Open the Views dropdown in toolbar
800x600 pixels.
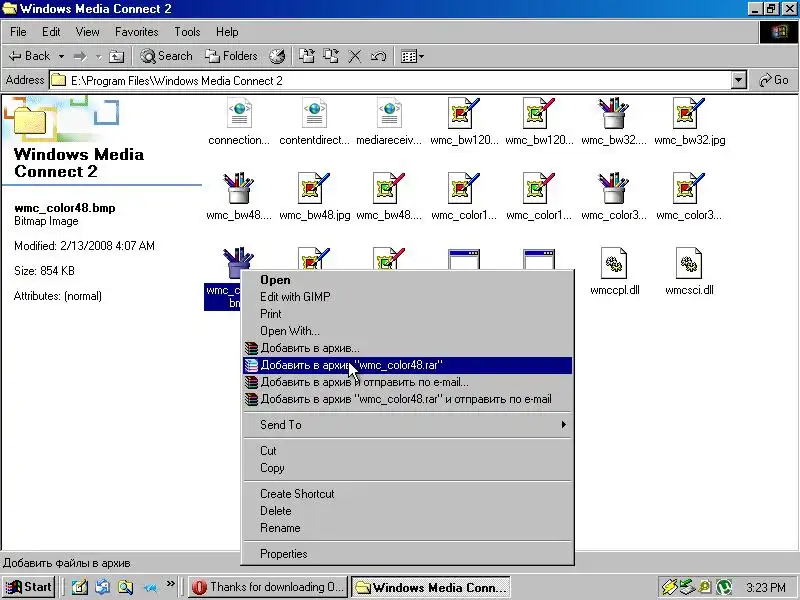tap(412, 56)
